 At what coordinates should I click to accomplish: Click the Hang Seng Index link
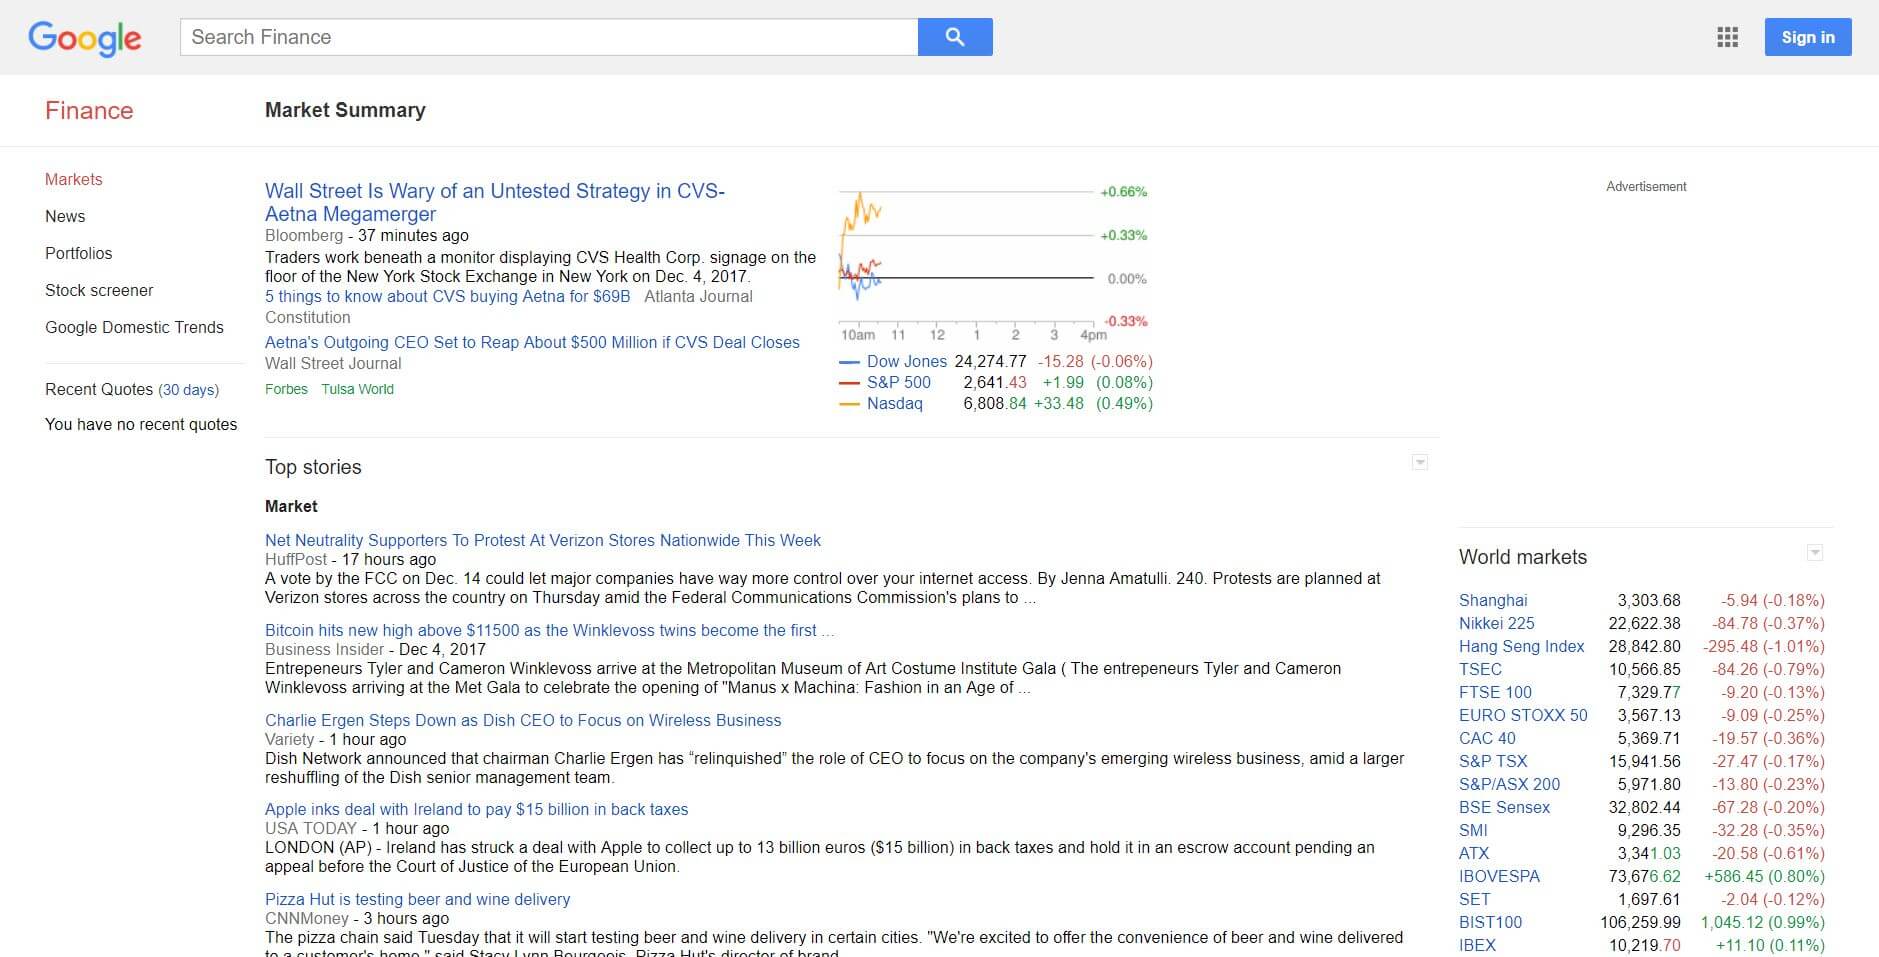click(x=1521, y=646)
